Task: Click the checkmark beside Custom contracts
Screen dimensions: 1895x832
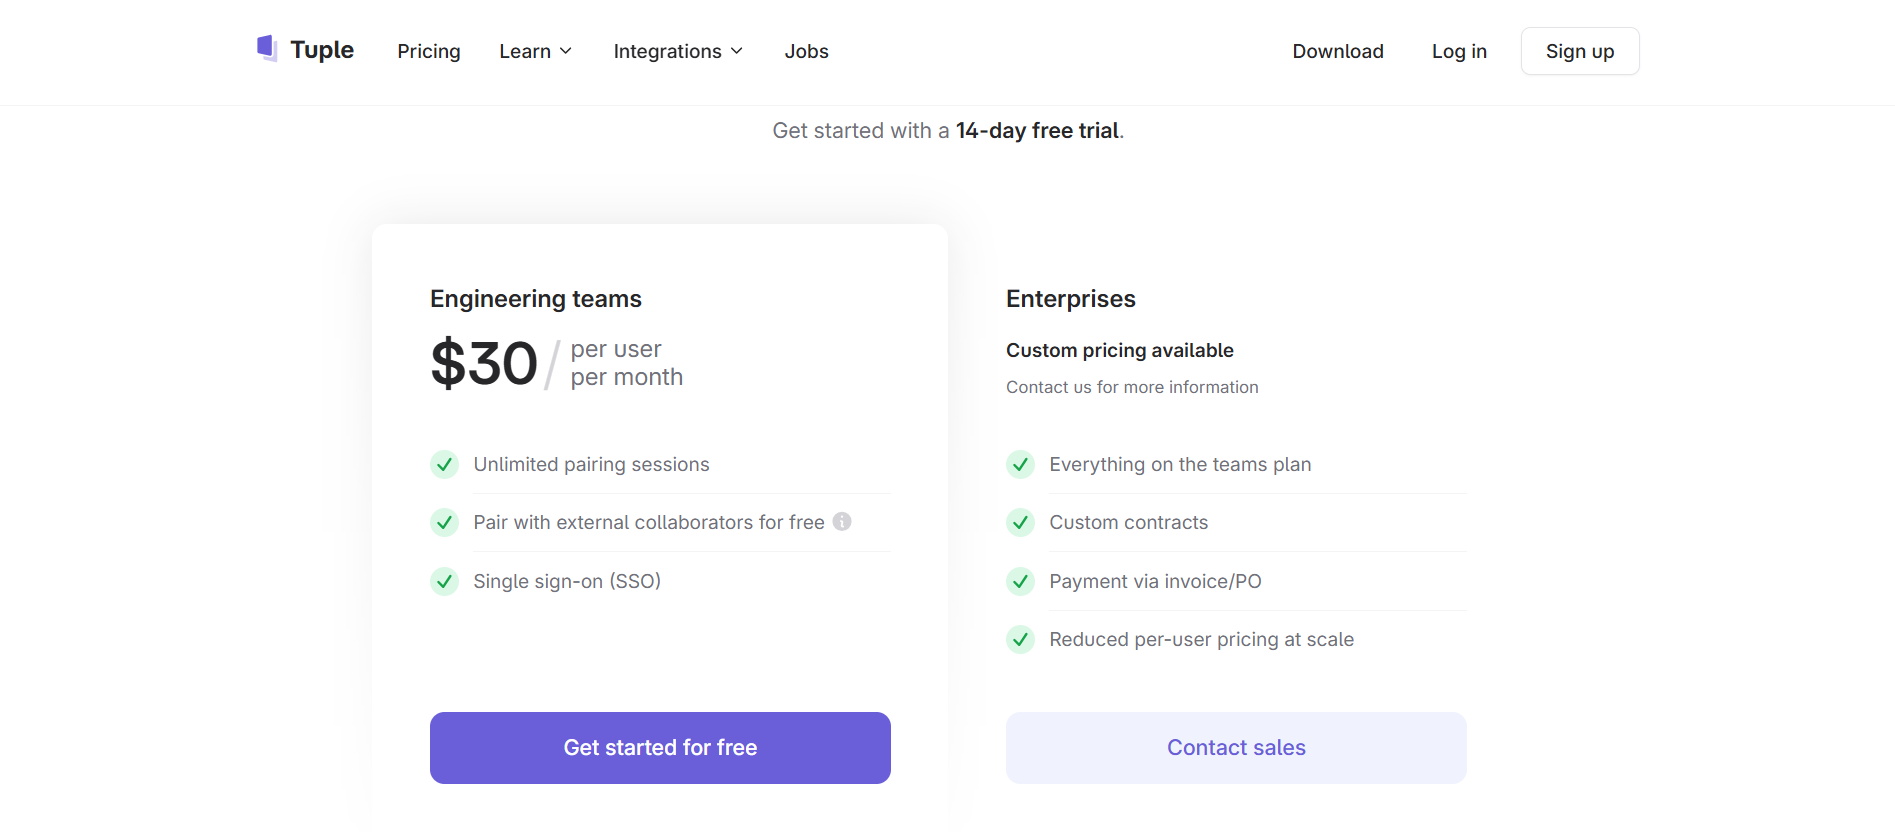Action: click(1020, 522)
